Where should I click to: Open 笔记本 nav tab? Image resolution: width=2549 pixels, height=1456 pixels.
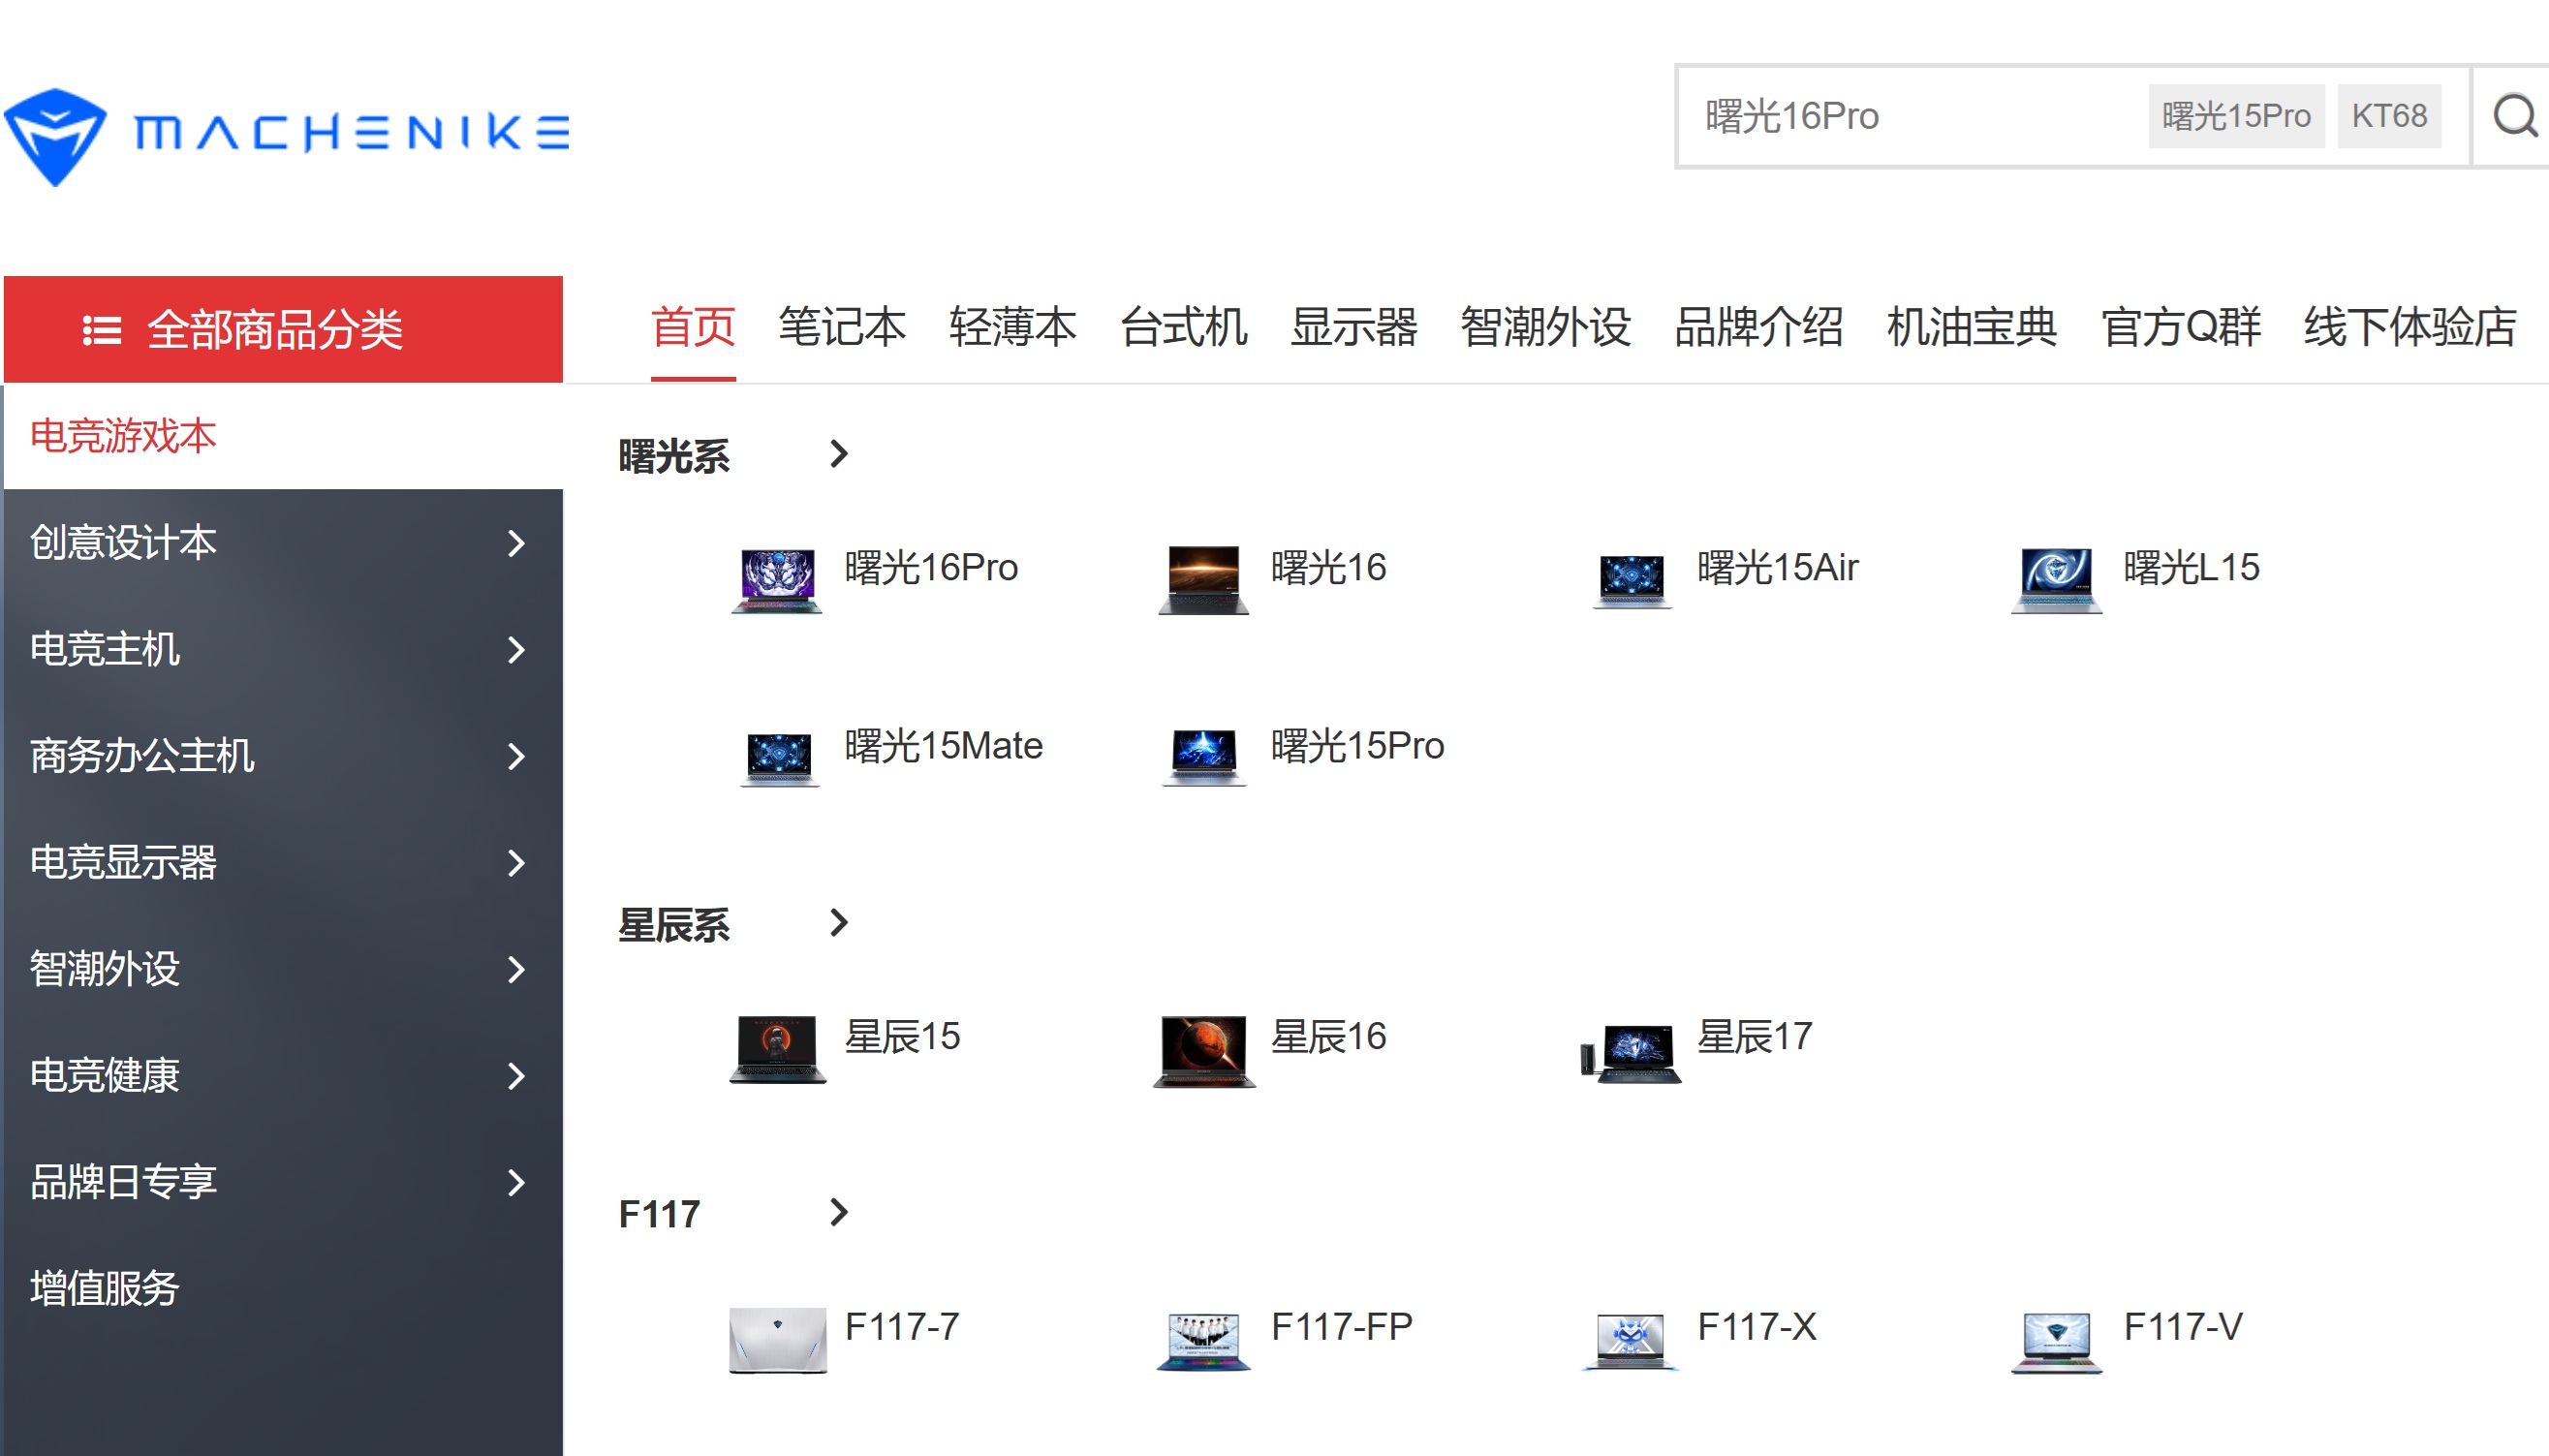[842, 328]
